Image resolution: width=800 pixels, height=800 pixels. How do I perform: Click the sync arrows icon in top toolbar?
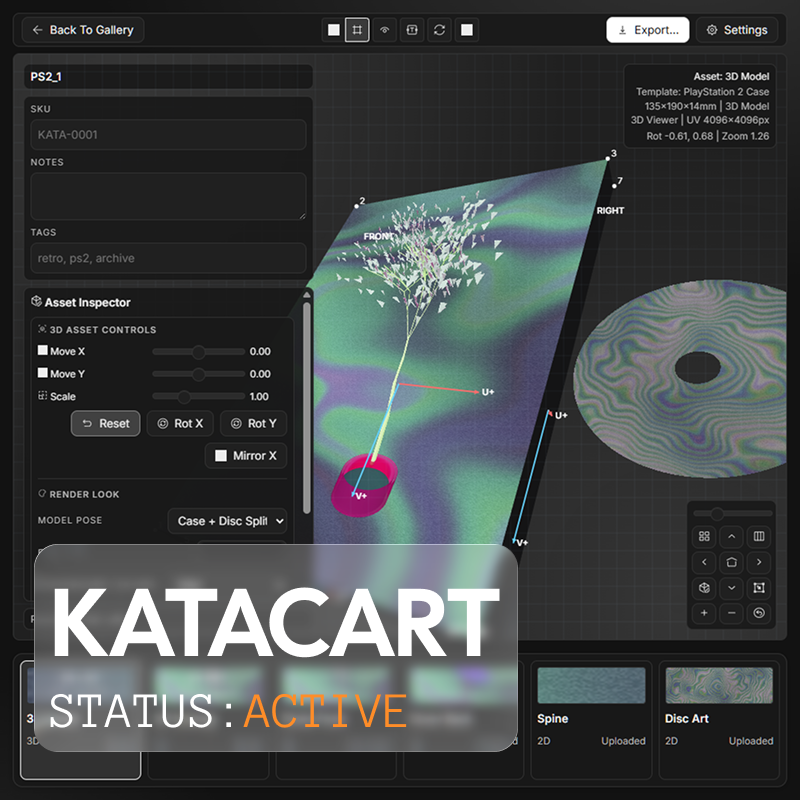(x=439, y=30)
